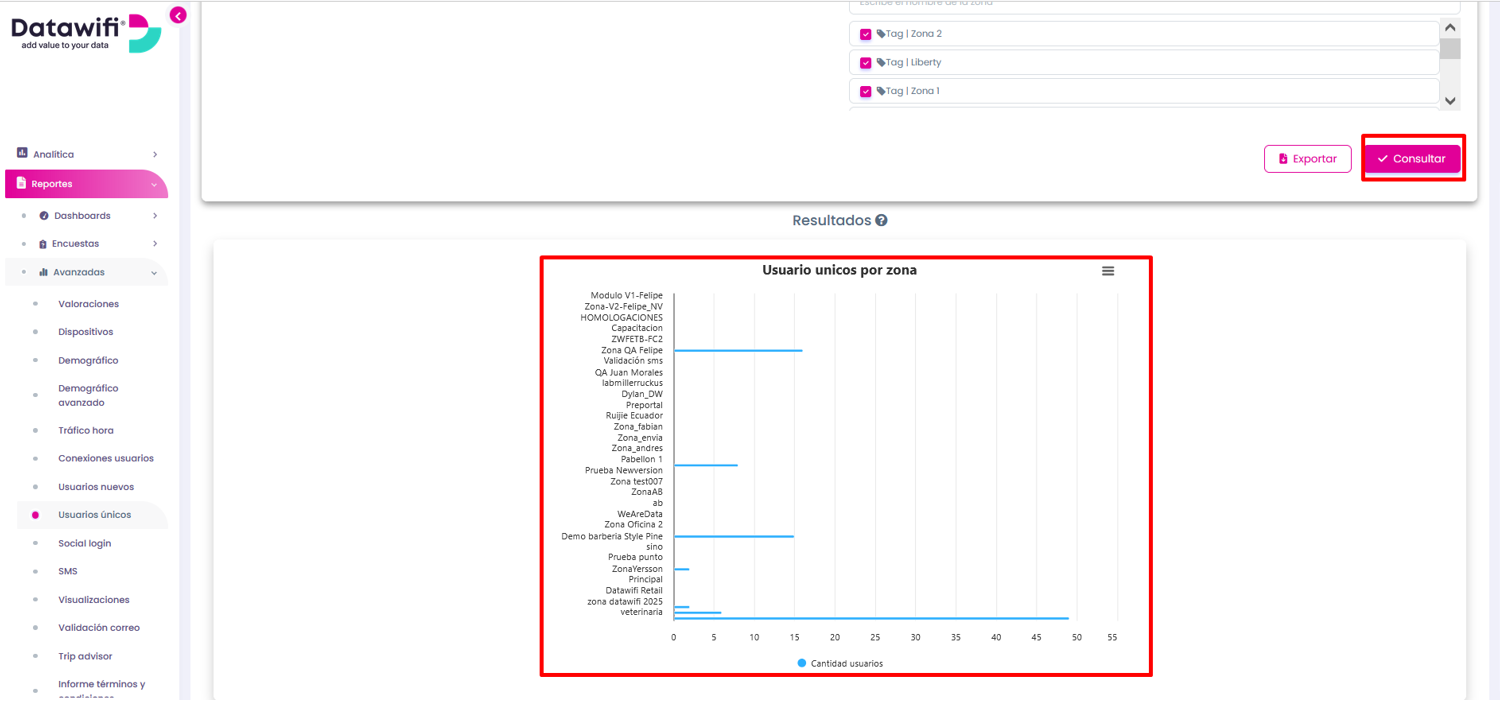Click the Resultados help question mark icon
Image resolution: width=1500 pixels, height=702 pixels.
click(x=881, y=220)
